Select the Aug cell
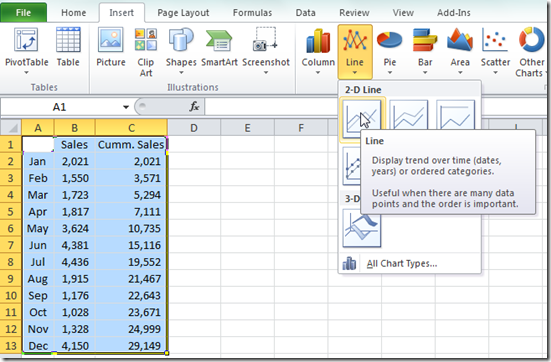 pos(38,279)
